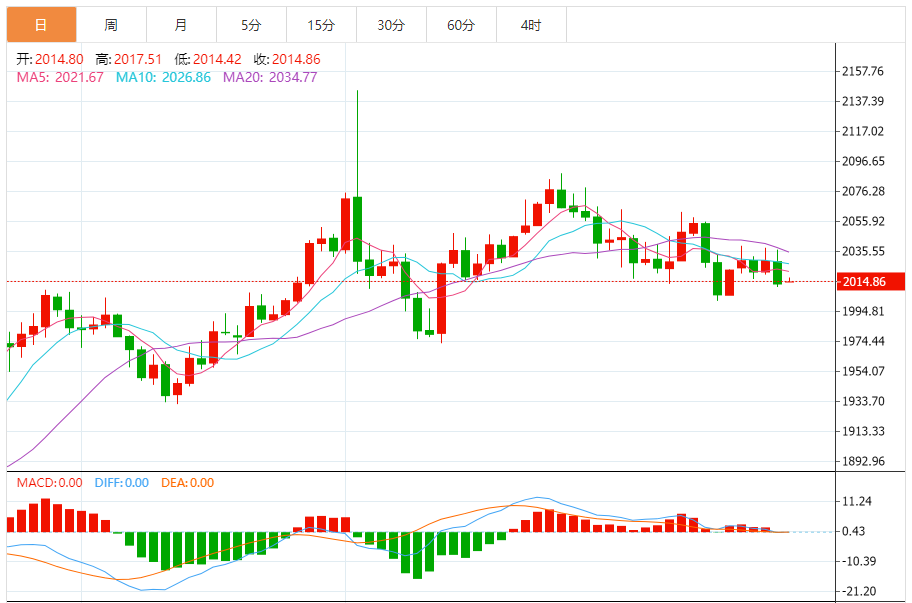912x603 pixels.
Task: Click the open price 2014.80
Action: click(59, 59)
